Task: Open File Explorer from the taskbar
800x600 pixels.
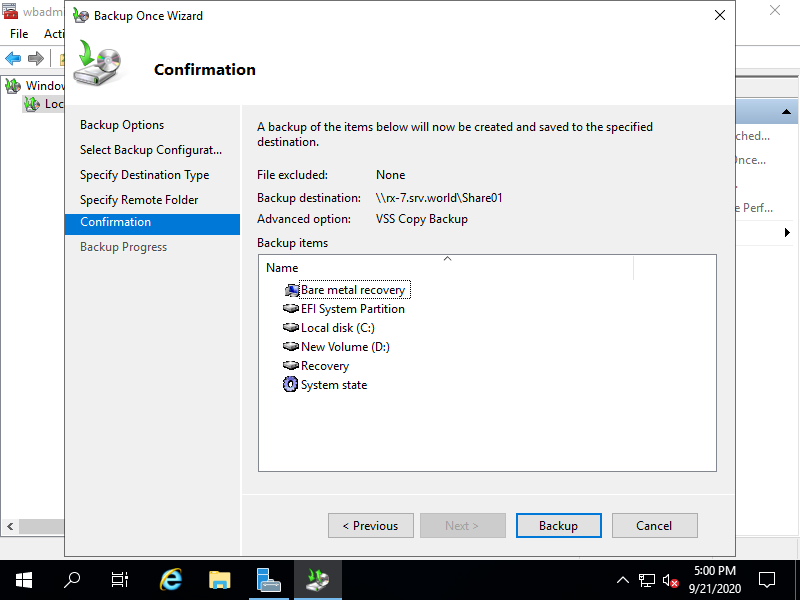Action: pos(219,579)
